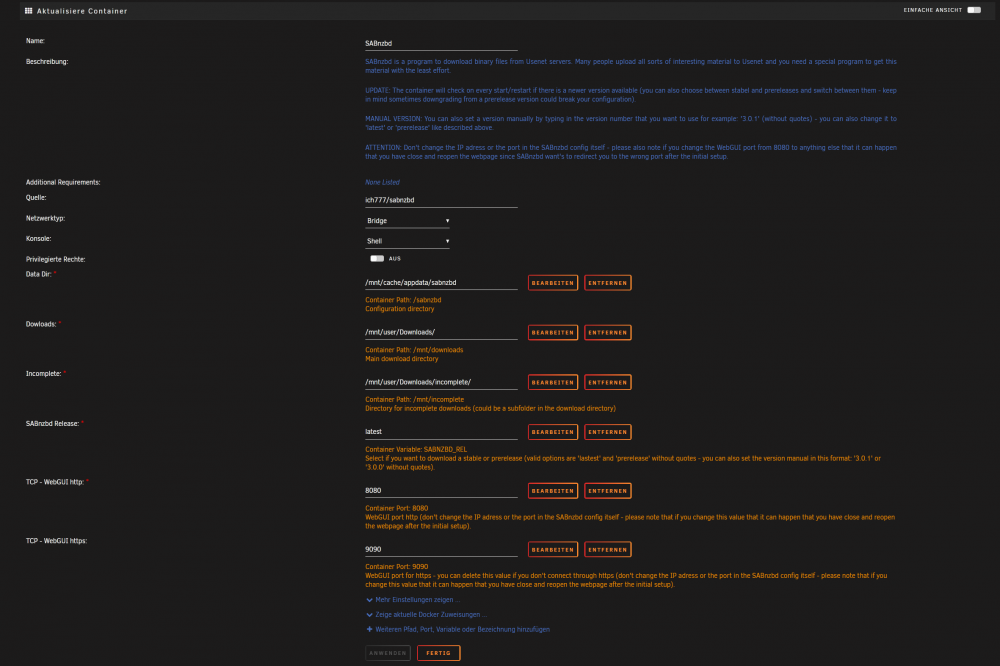Click Entfernen for Dowloads
This screenshot has width=1000, height=666.
tap(608, 332)
